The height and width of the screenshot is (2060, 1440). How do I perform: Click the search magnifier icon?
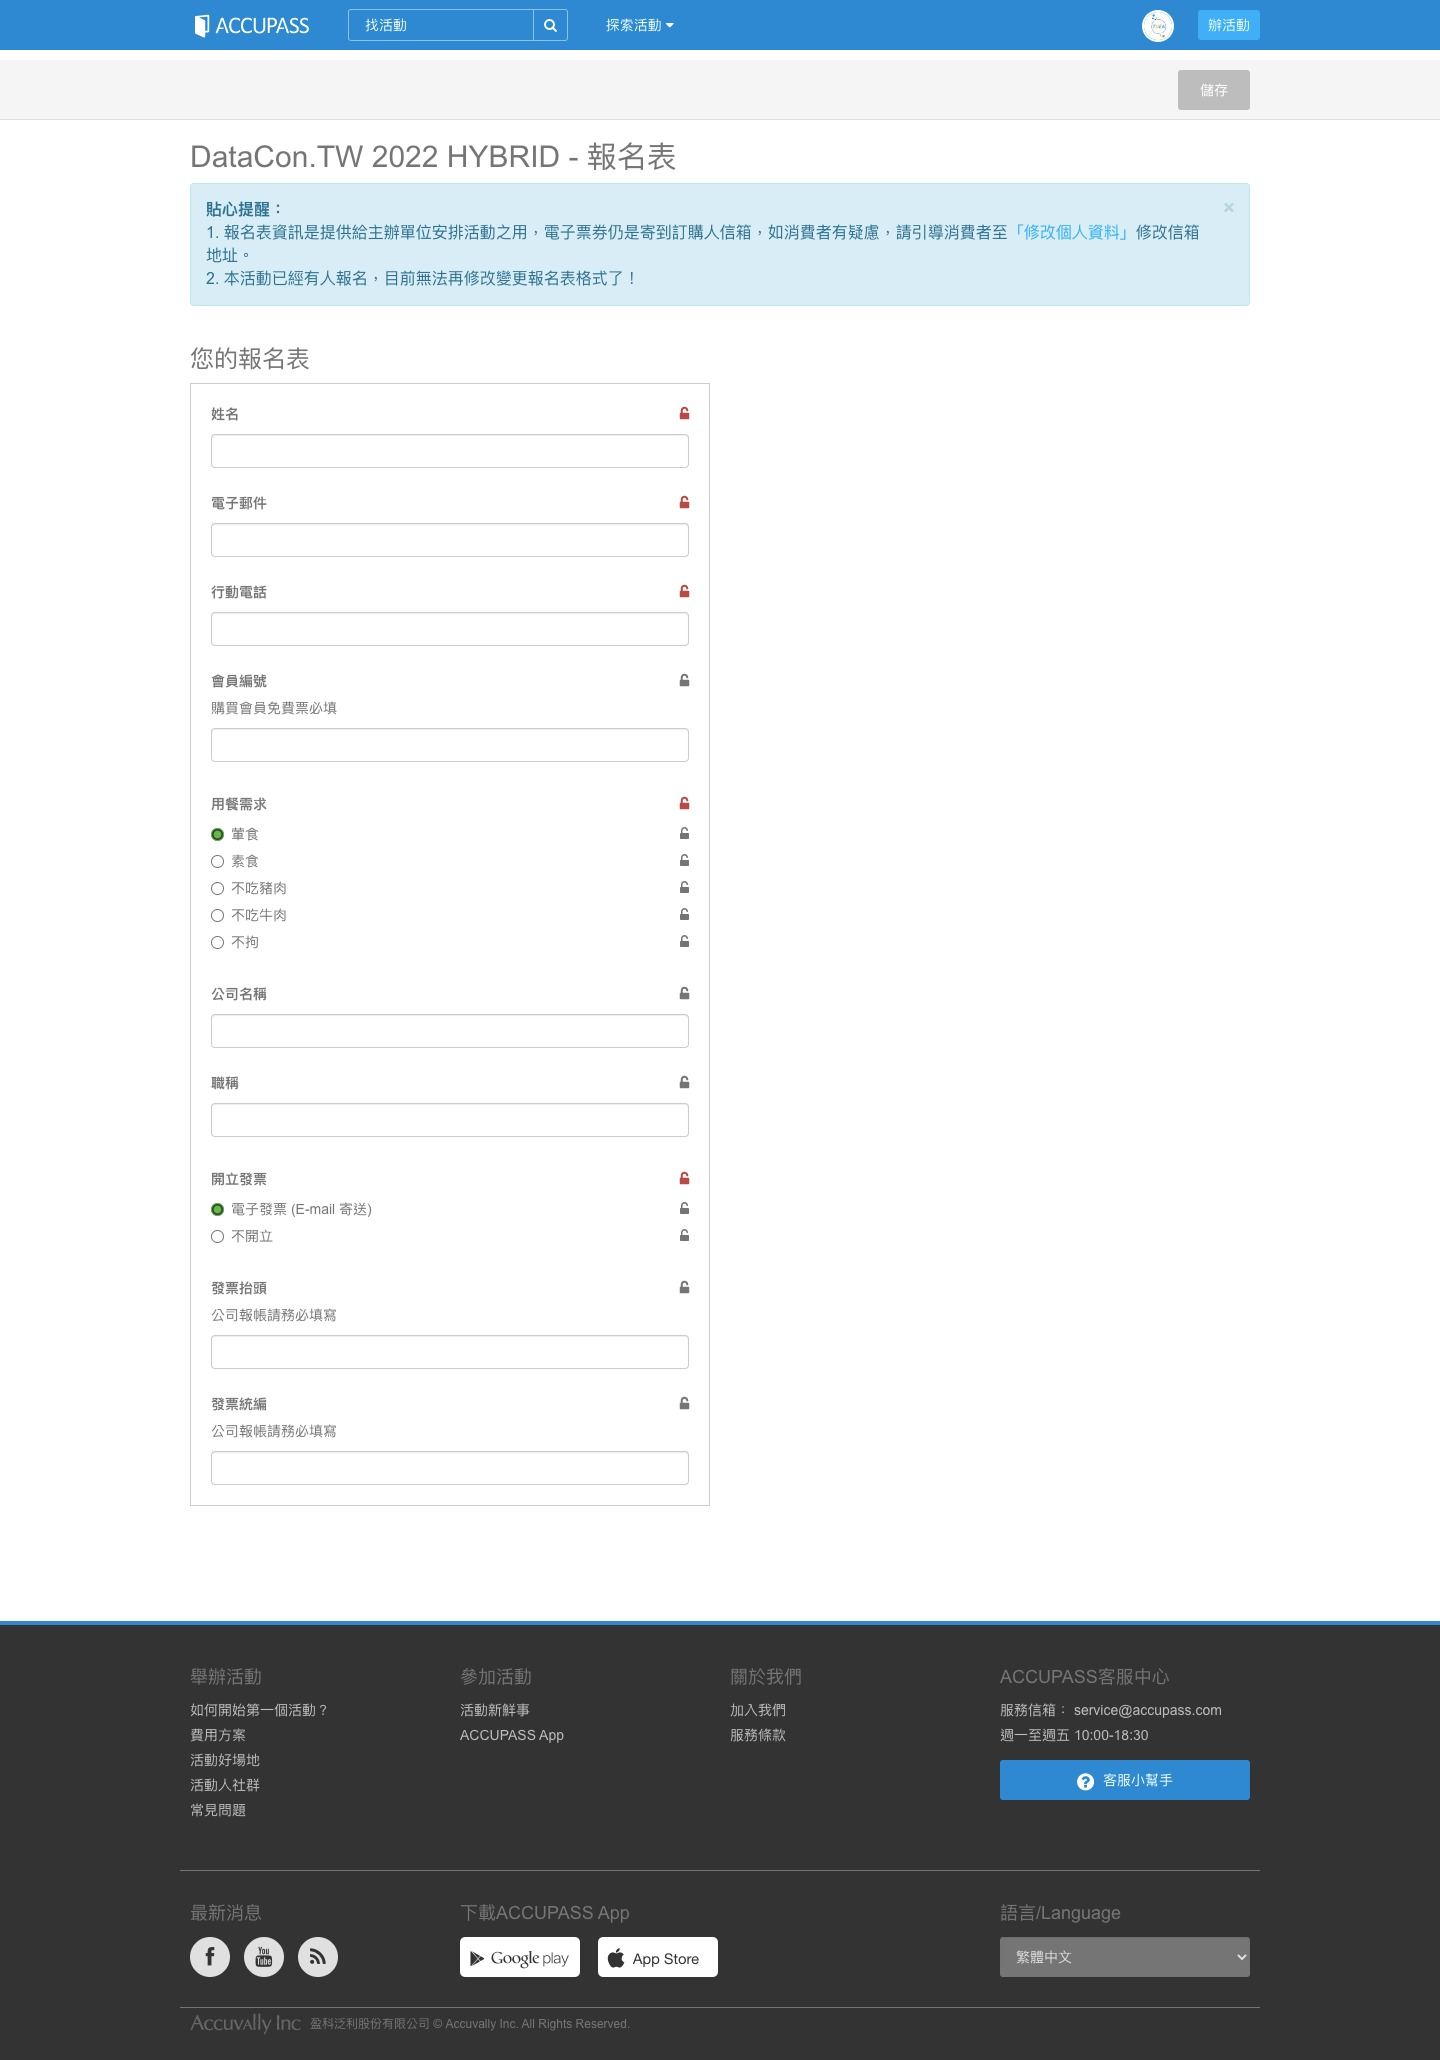pyautogui.click(x=550, y=25)
